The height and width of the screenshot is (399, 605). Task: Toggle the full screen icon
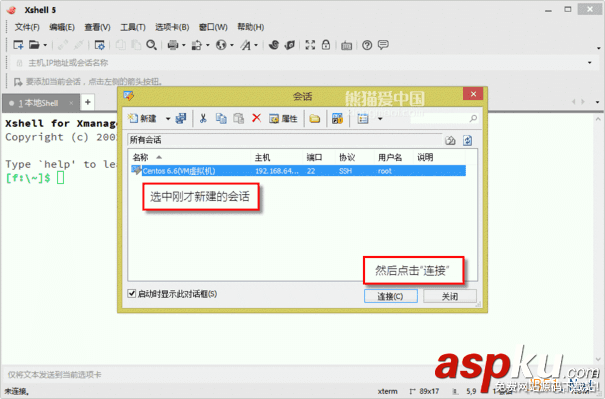310,45
